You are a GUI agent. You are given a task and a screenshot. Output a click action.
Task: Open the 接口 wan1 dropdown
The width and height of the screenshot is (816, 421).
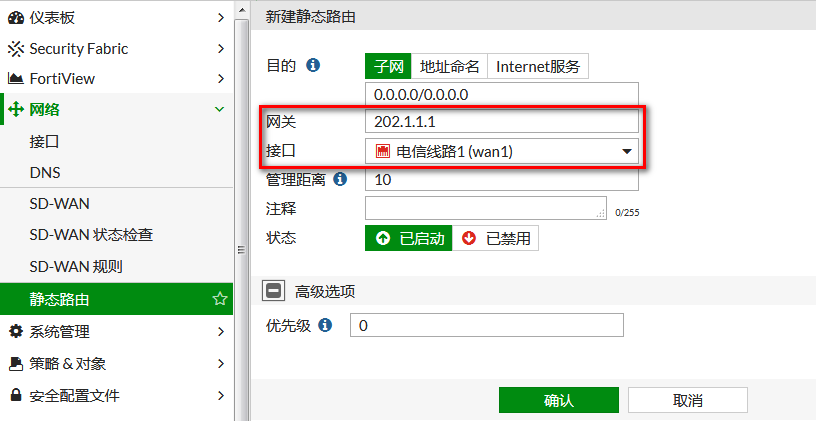[x=502, y=151]
